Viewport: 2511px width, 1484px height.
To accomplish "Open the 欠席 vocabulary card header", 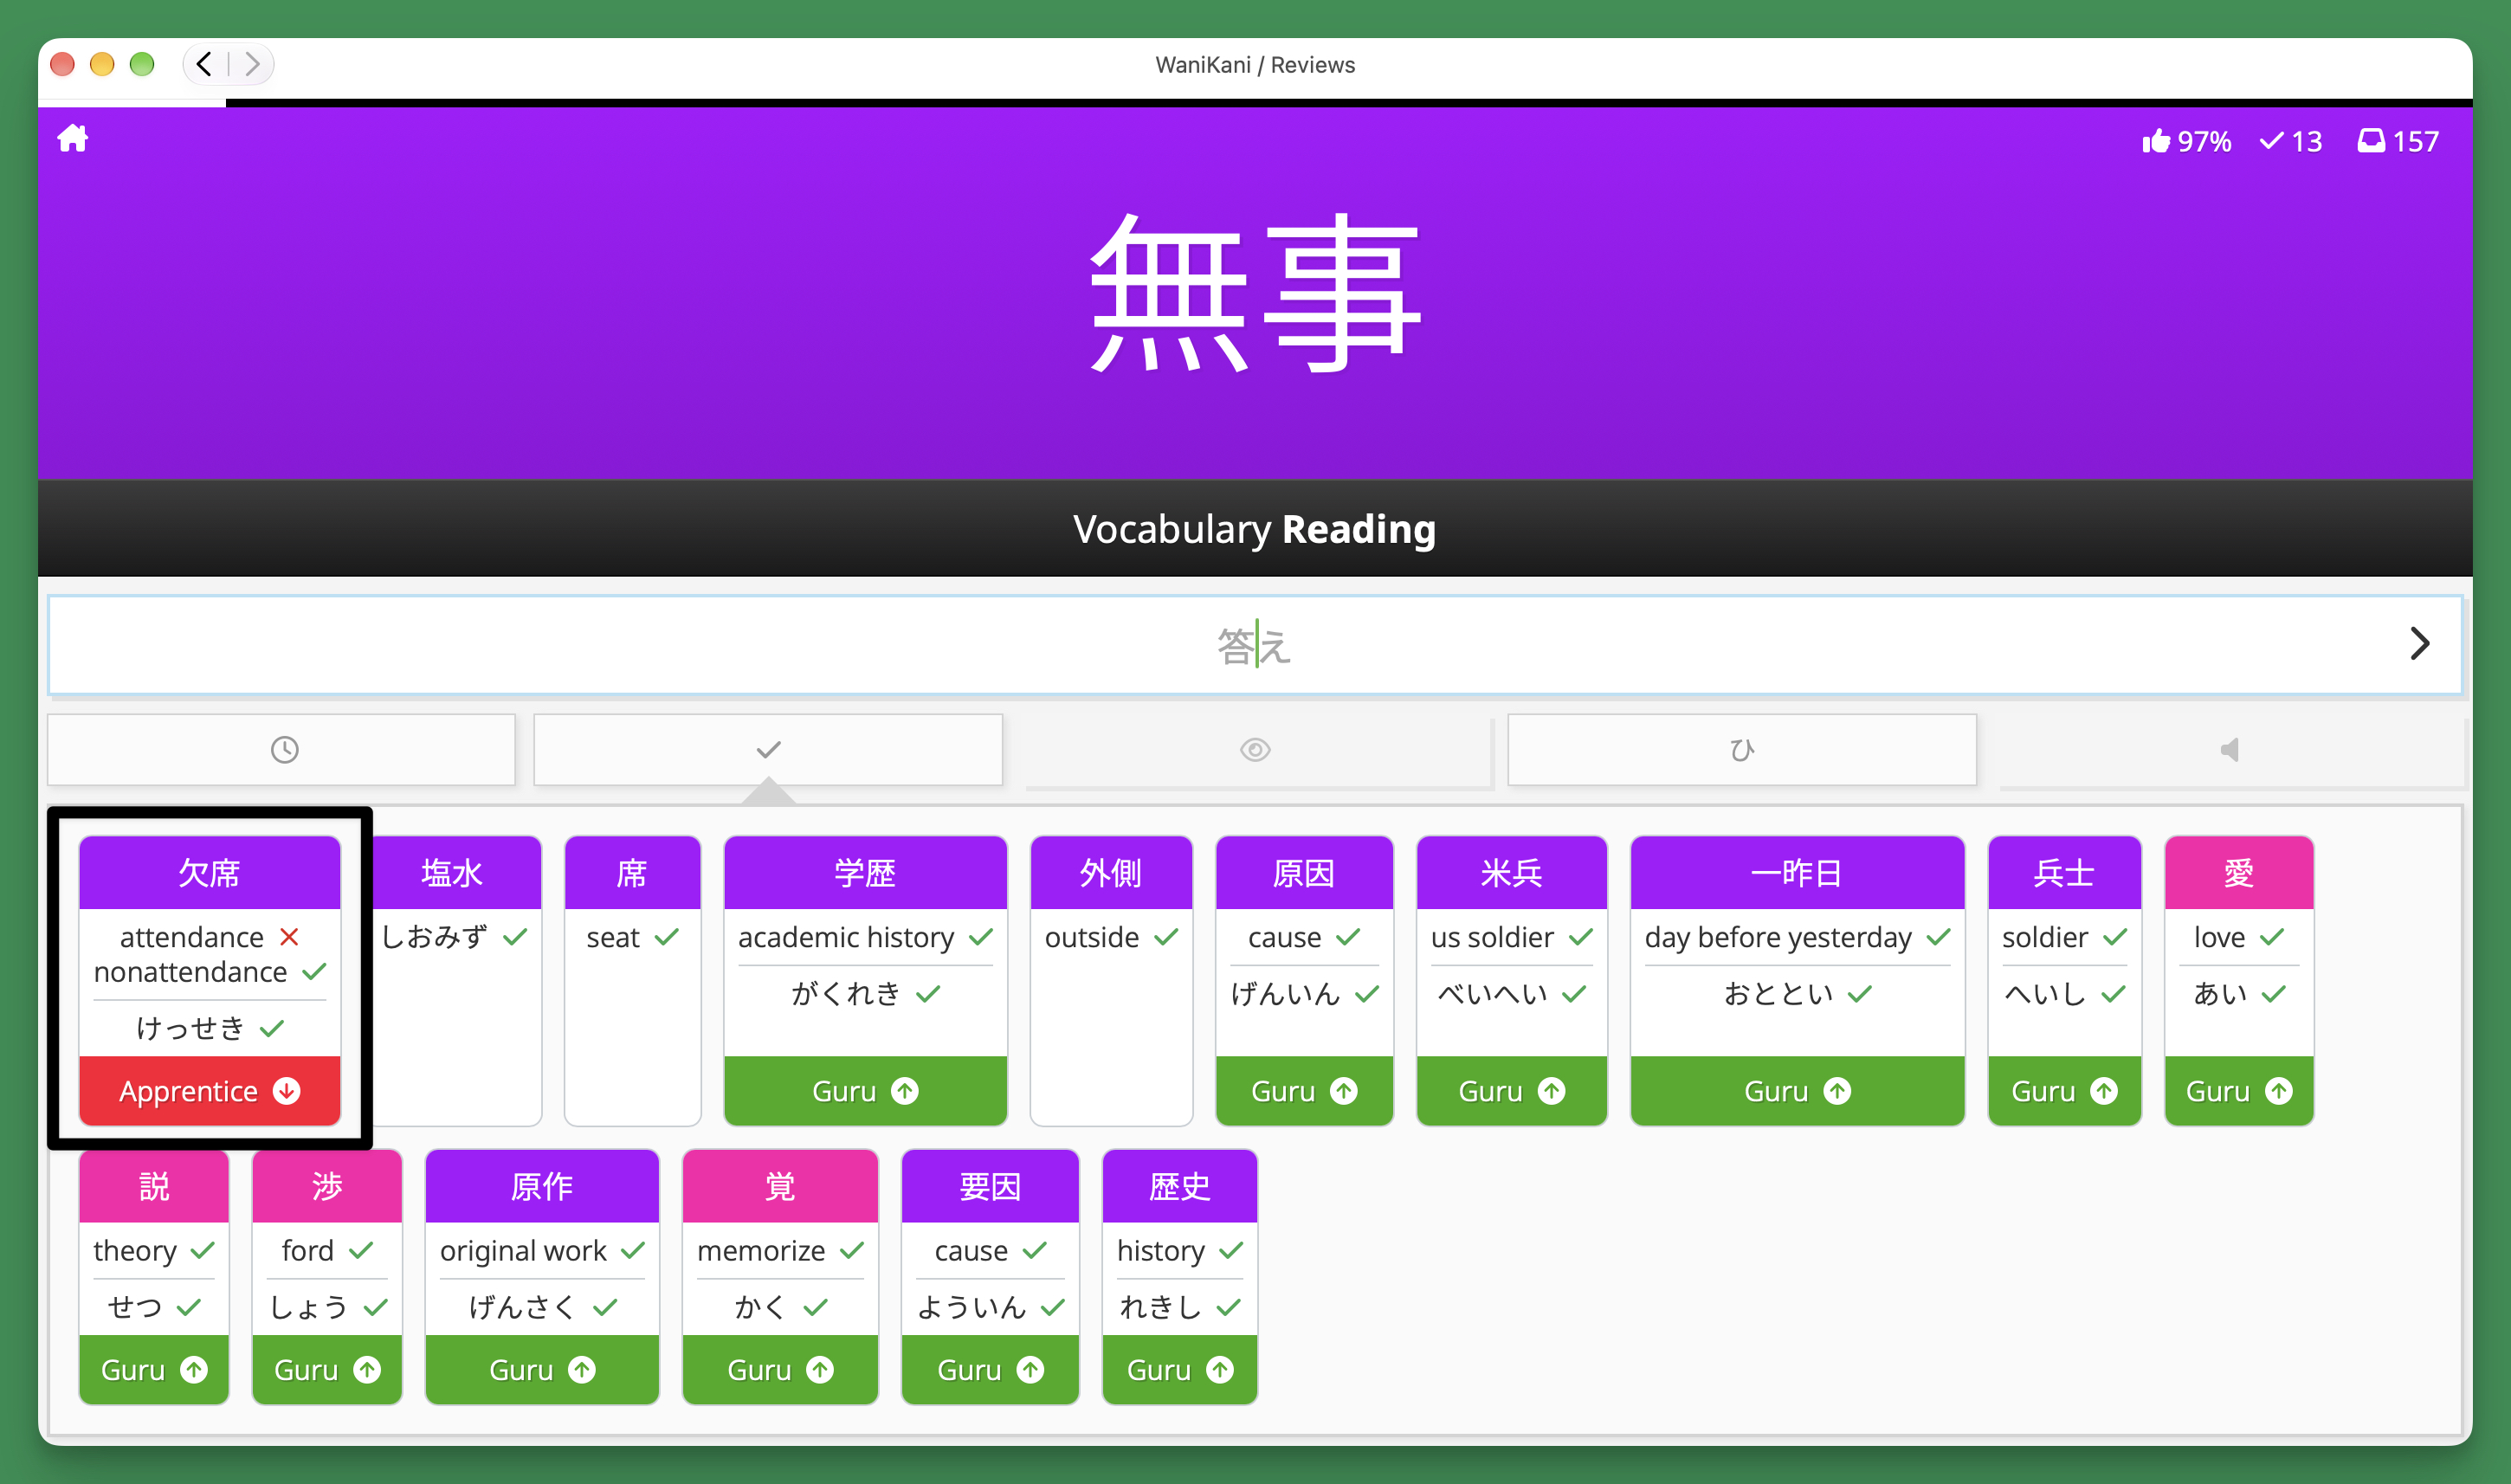I will [x=210, y=873].
